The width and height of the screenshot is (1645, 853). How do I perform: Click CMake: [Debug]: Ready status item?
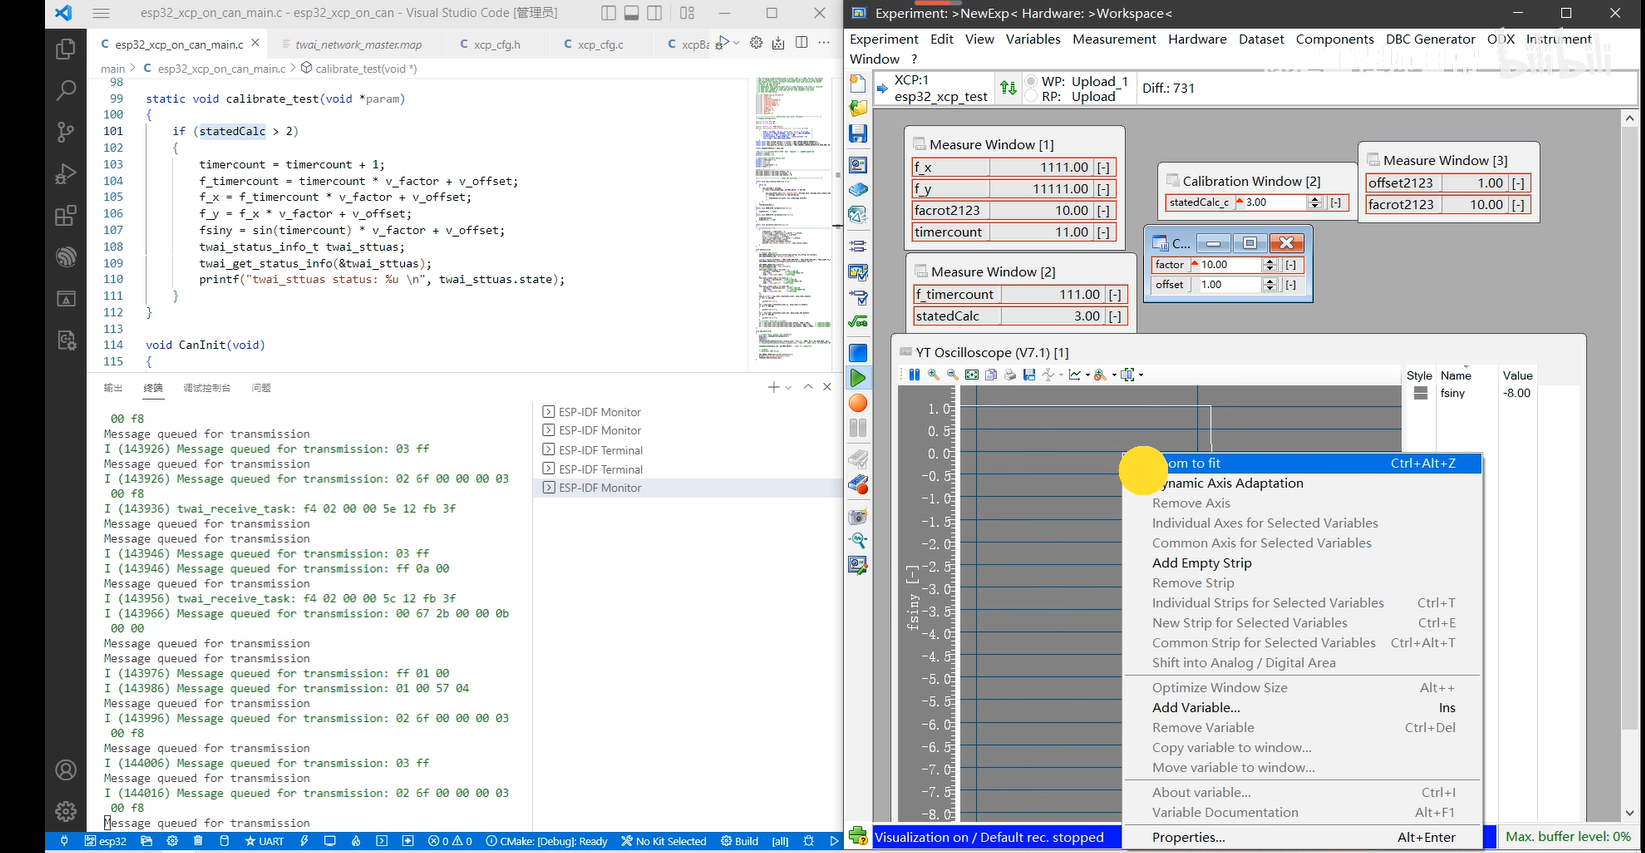(x=546, y=841)
